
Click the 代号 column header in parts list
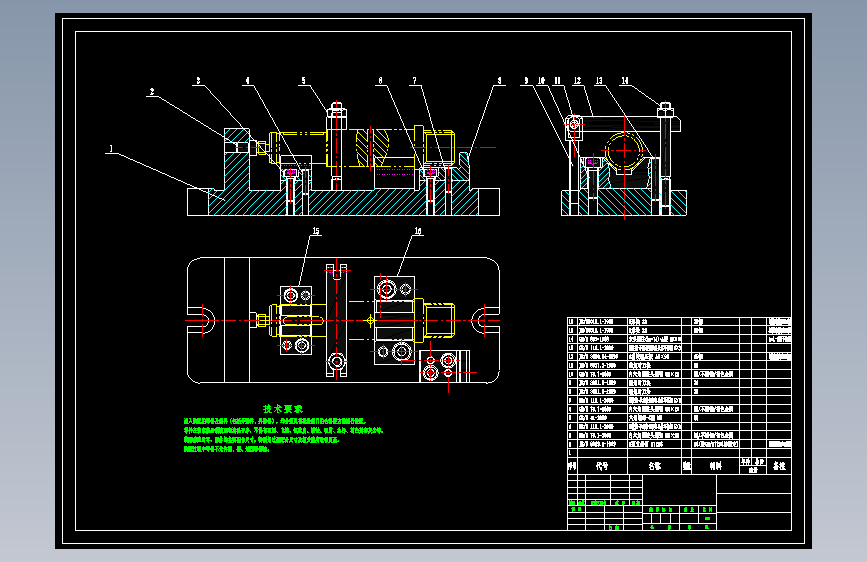point(602,466)
